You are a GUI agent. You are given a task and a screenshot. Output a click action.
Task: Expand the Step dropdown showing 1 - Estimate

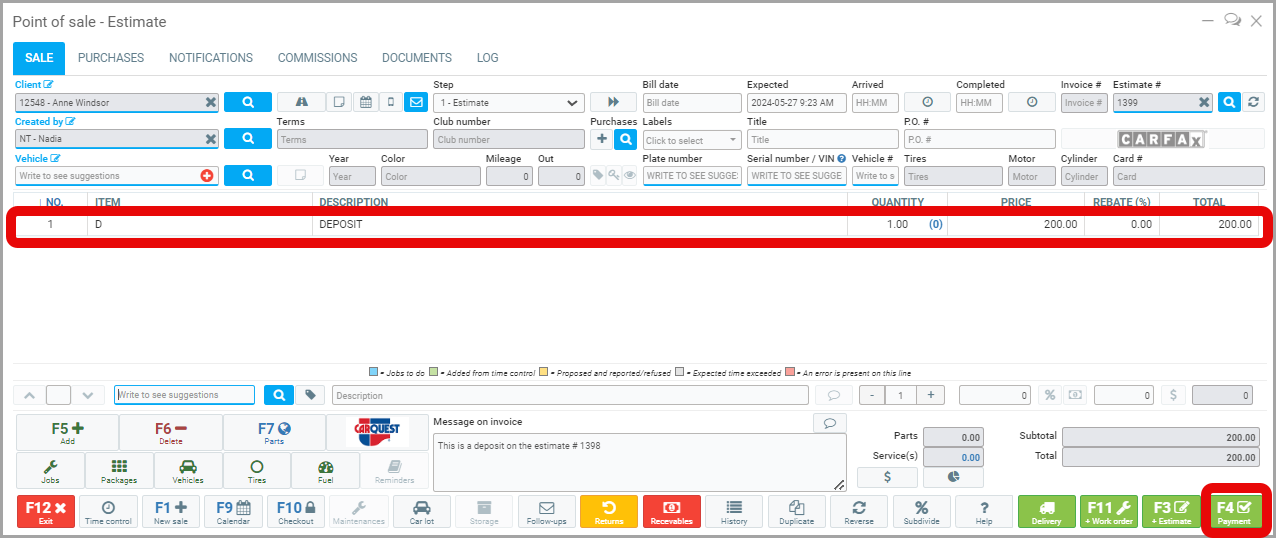click(508, 102)
